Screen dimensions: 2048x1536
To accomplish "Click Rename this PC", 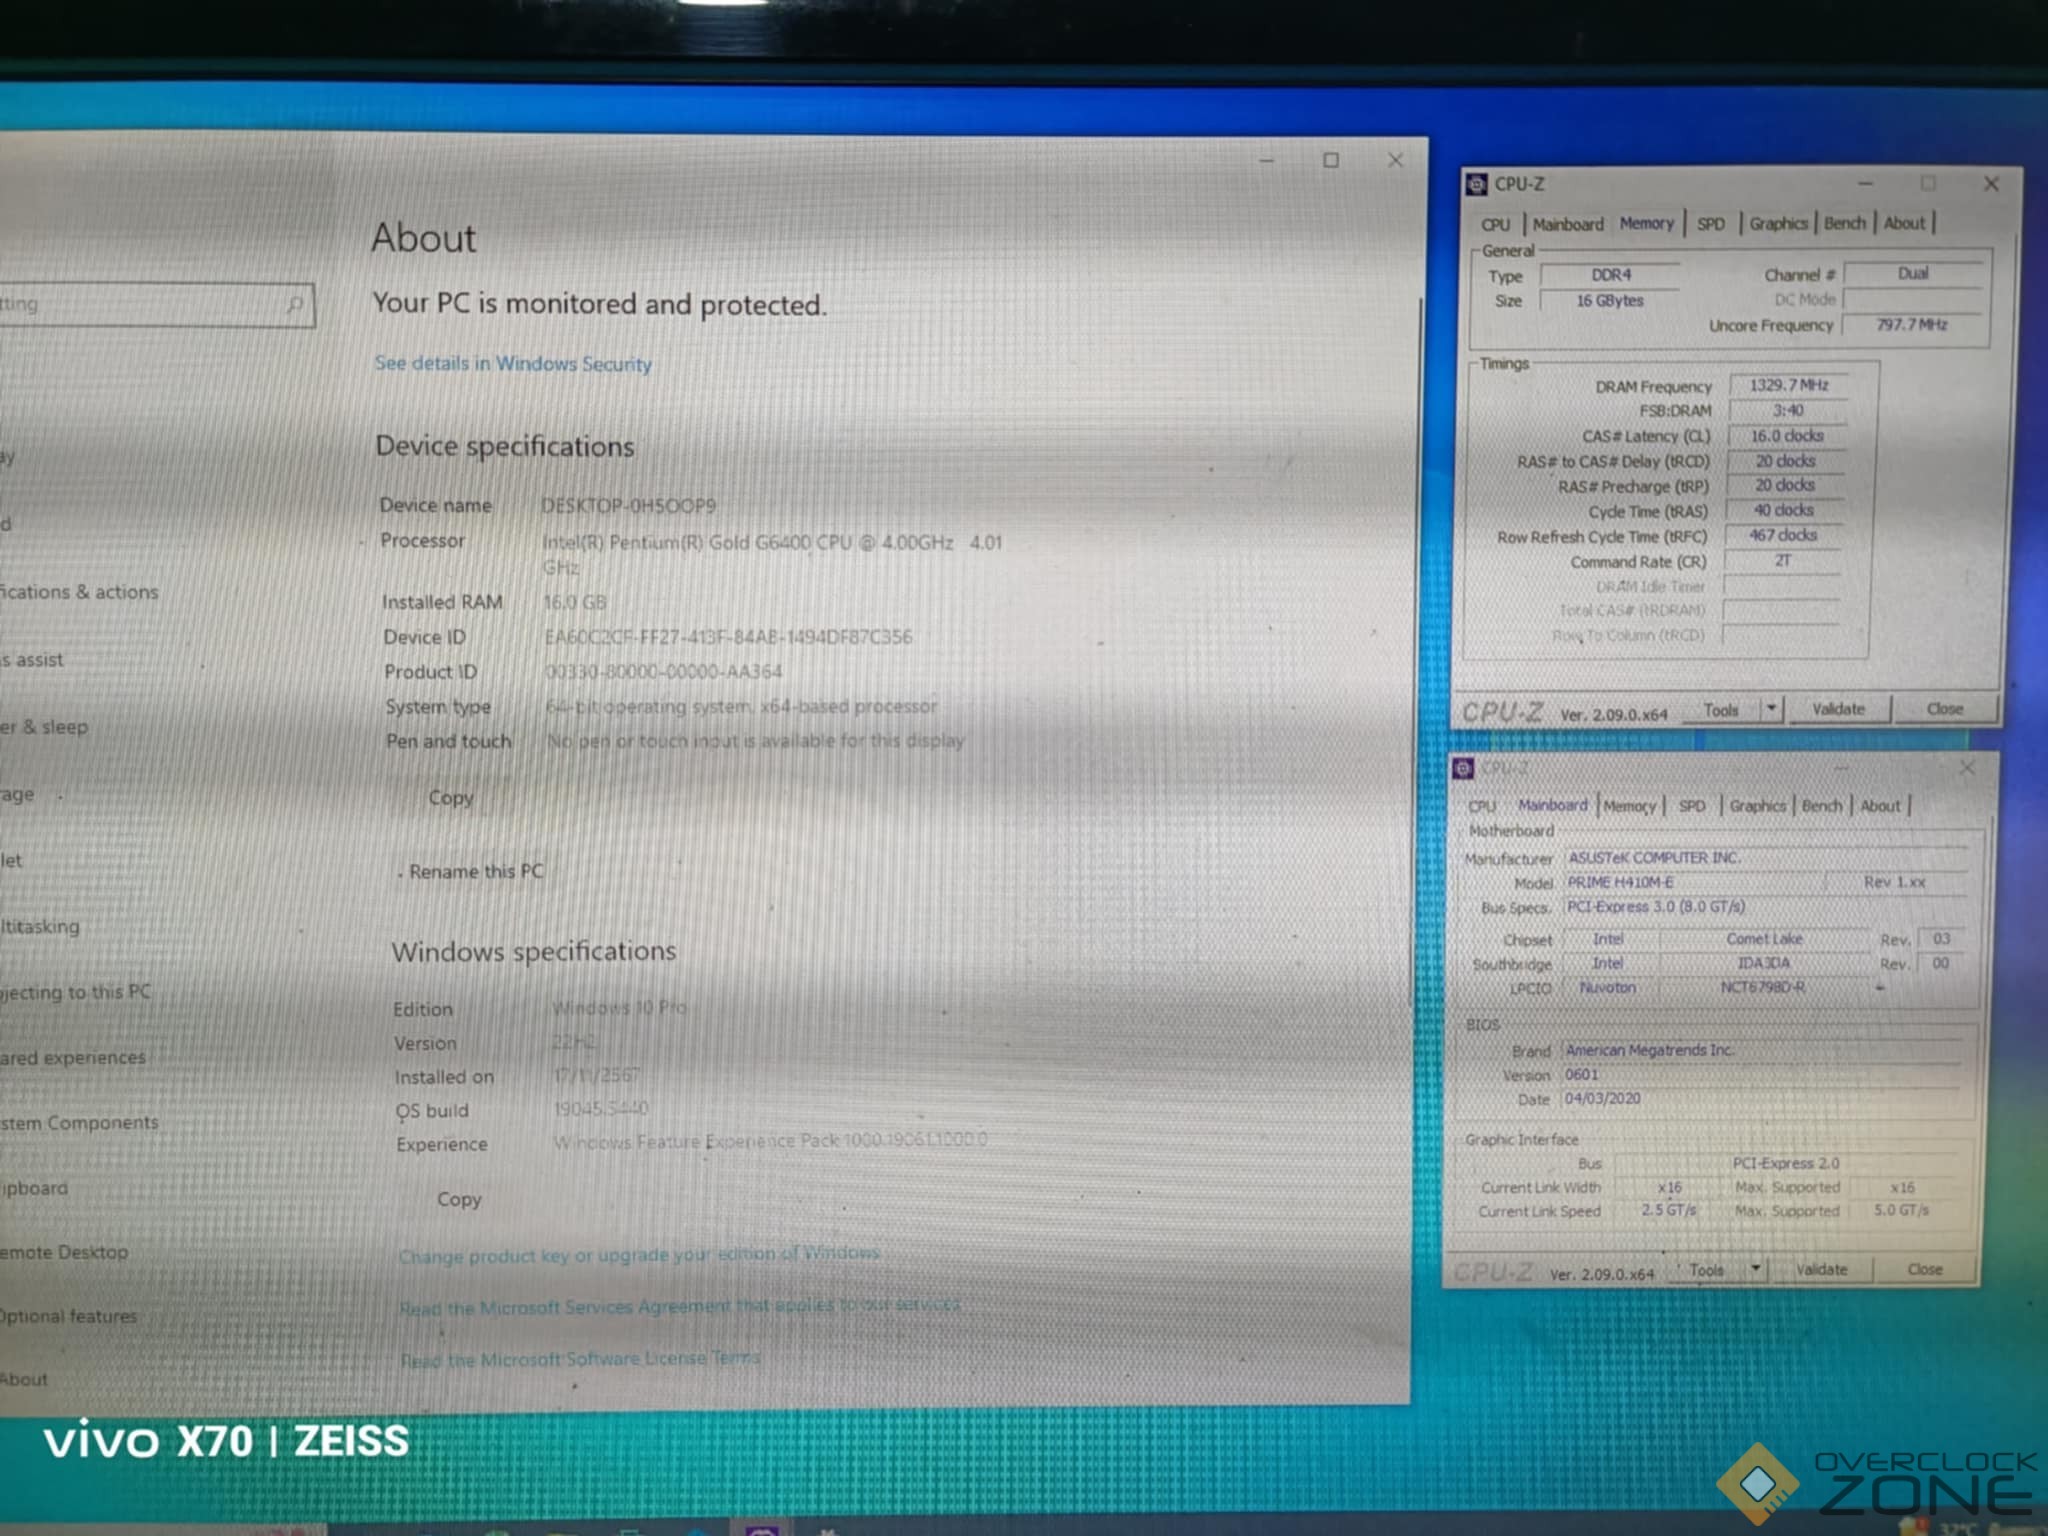I will pos(476,871).
